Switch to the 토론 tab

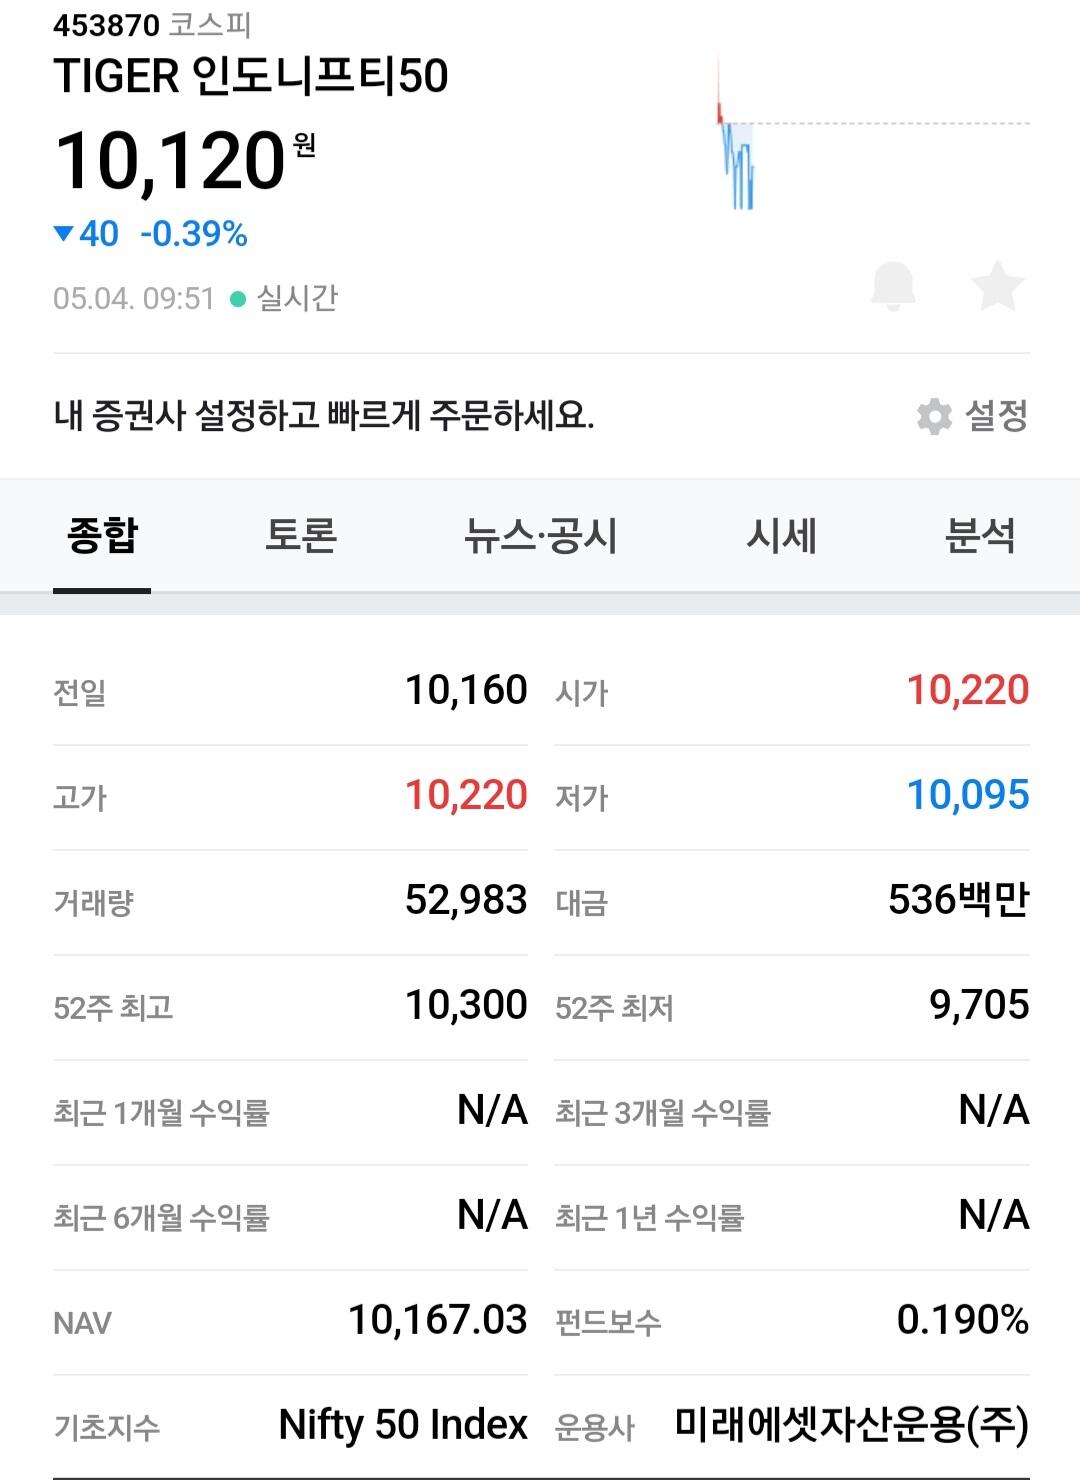click(301, 536)
